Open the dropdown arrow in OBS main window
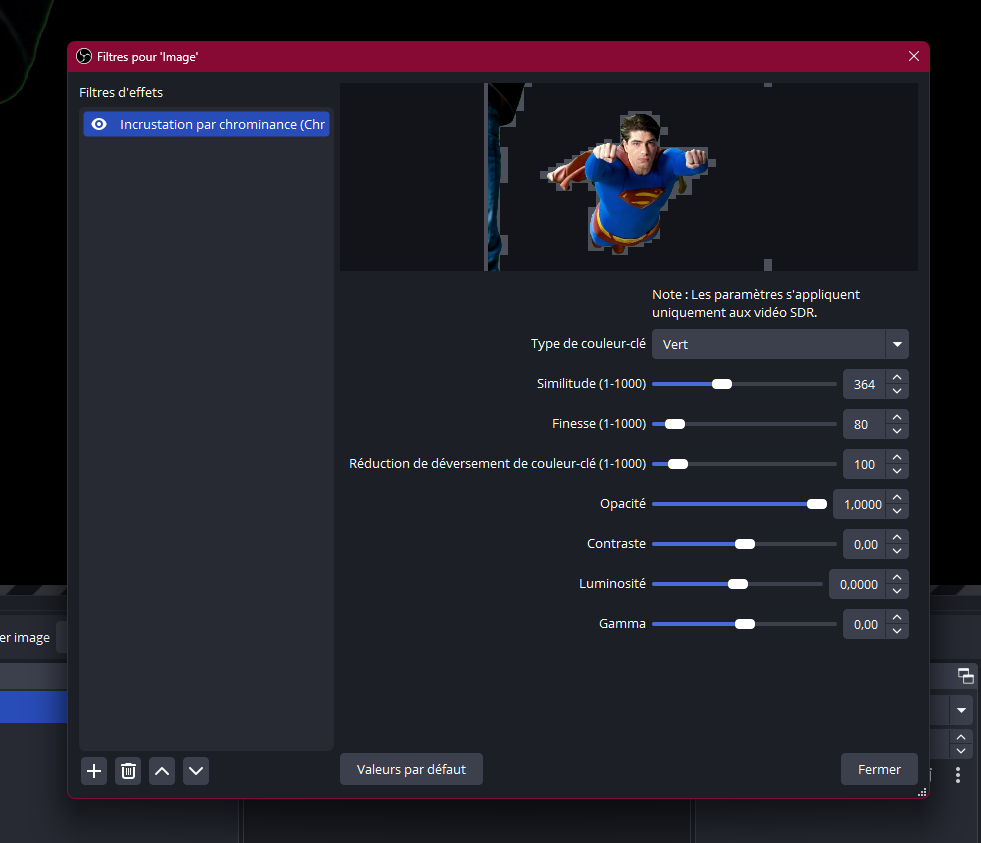Viewport: 981px width, 843px height. [x=962, y=710]
